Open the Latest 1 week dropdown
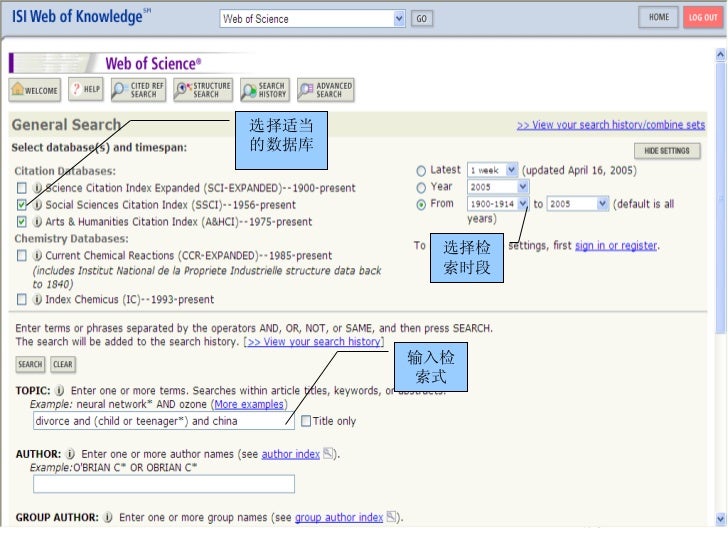 point(492,170)
